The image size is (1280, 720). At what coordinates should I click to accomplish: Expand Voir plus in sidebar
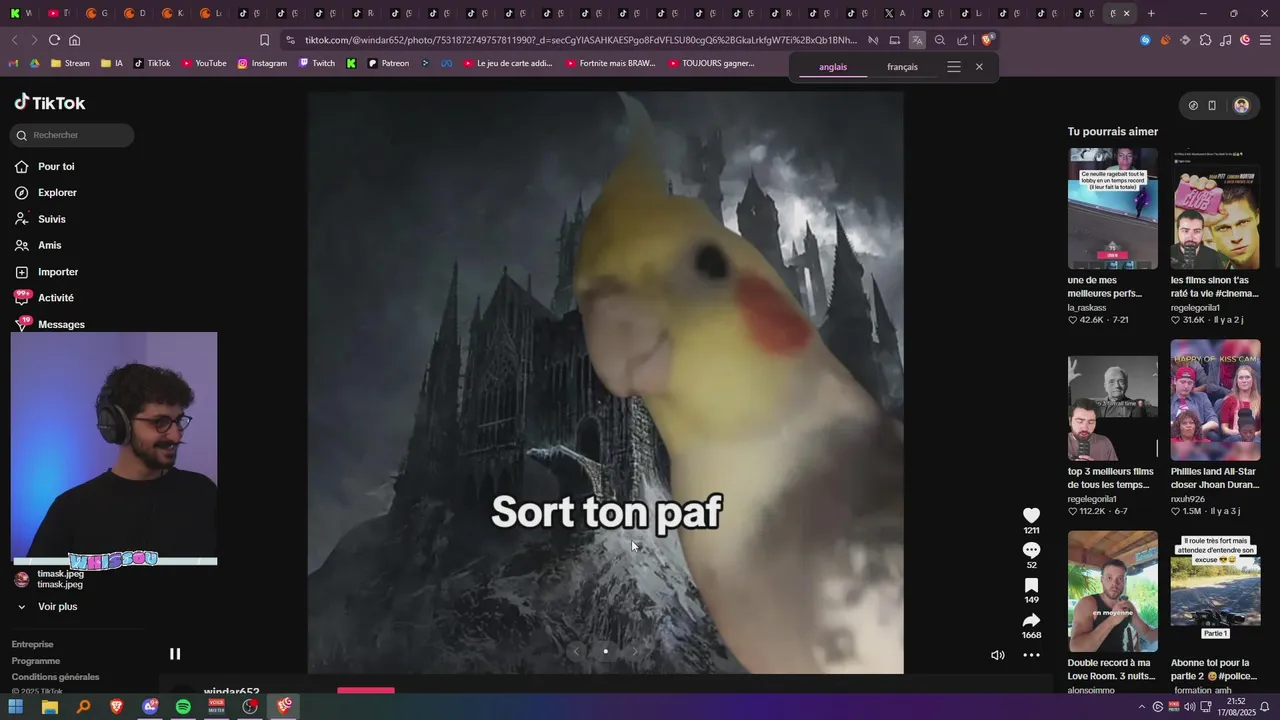point(46,607)
